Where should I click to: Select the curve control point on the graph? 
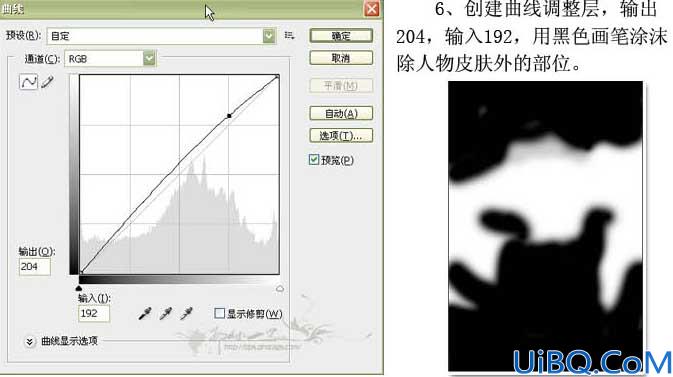point(229,116)
